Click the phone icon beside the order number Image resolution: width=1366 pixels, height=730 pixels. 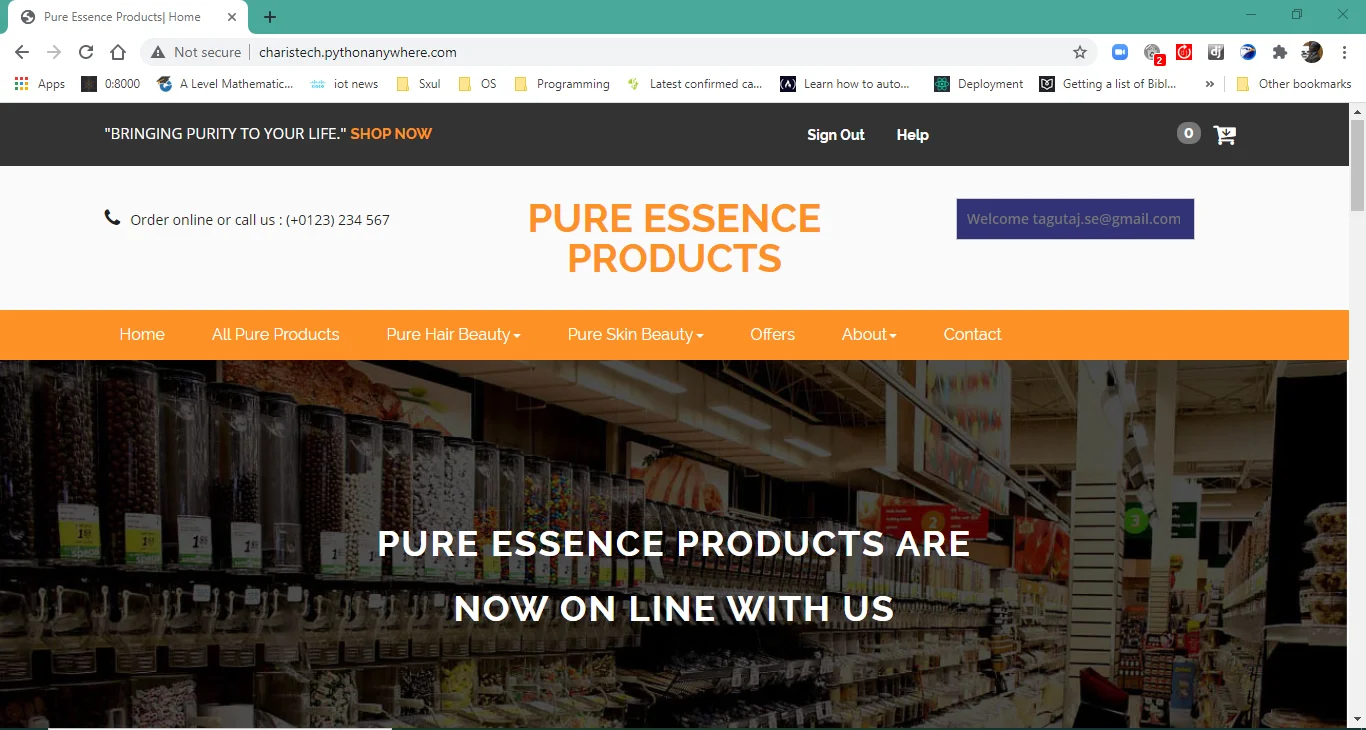[x=112, y=216]
